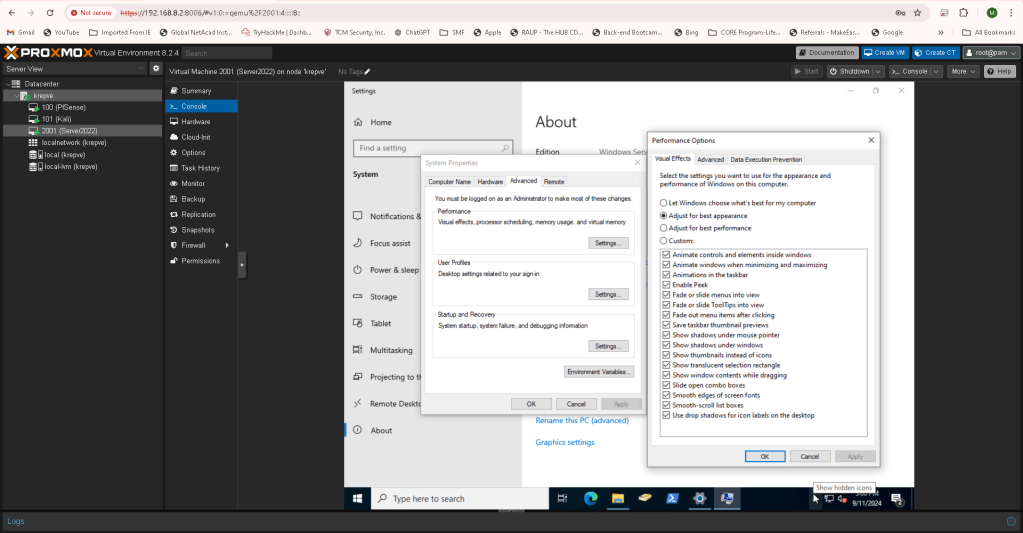The height and width of the screenshot is (533, 1023).
Task: Open the Graphics settings link
Action: point(564,442)
